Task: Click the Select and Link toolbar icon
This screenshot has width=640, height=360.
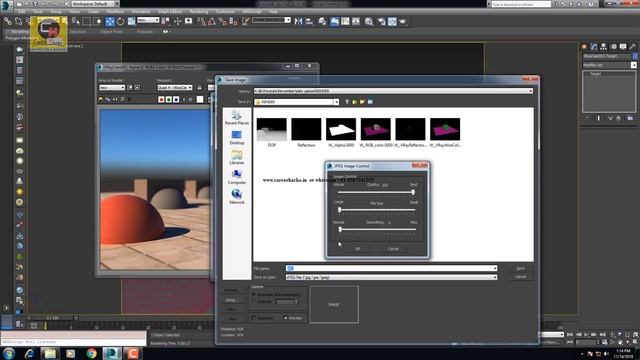Action: pos(8,21)
